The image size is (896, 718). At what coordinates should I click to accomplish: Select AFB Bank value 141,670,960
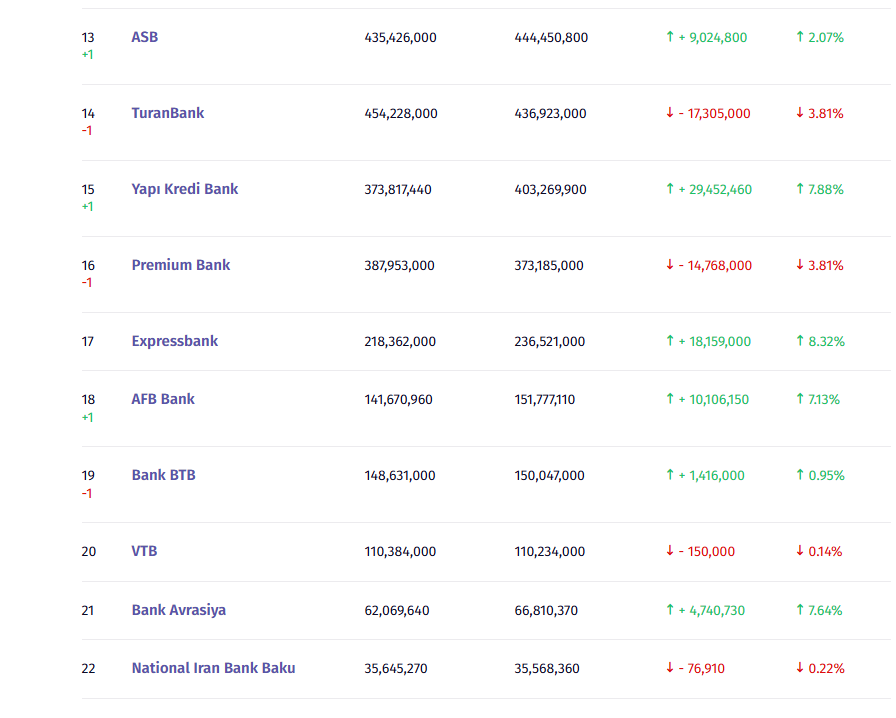pyautogui.click(x=398, y=400)
